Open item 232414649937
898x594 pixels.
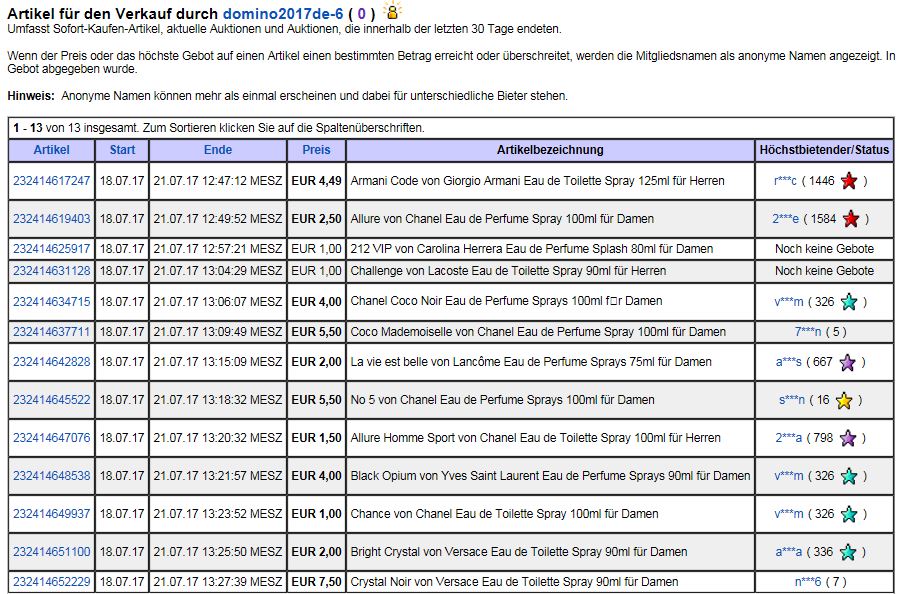click(52, 514)
